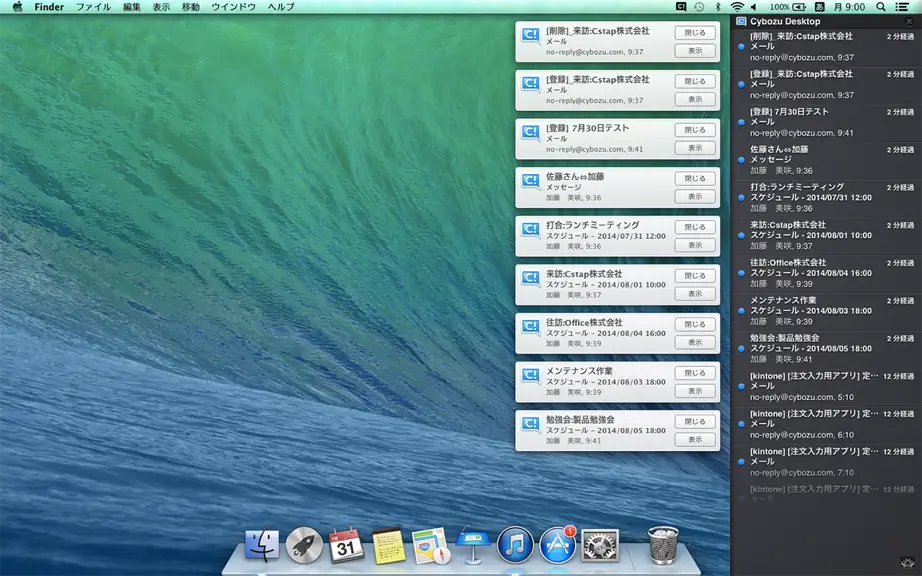This screenshot has width=922, height=576.
Task: Select [登録] 7月30日テスト in Notification Center list
Action: 826,122
